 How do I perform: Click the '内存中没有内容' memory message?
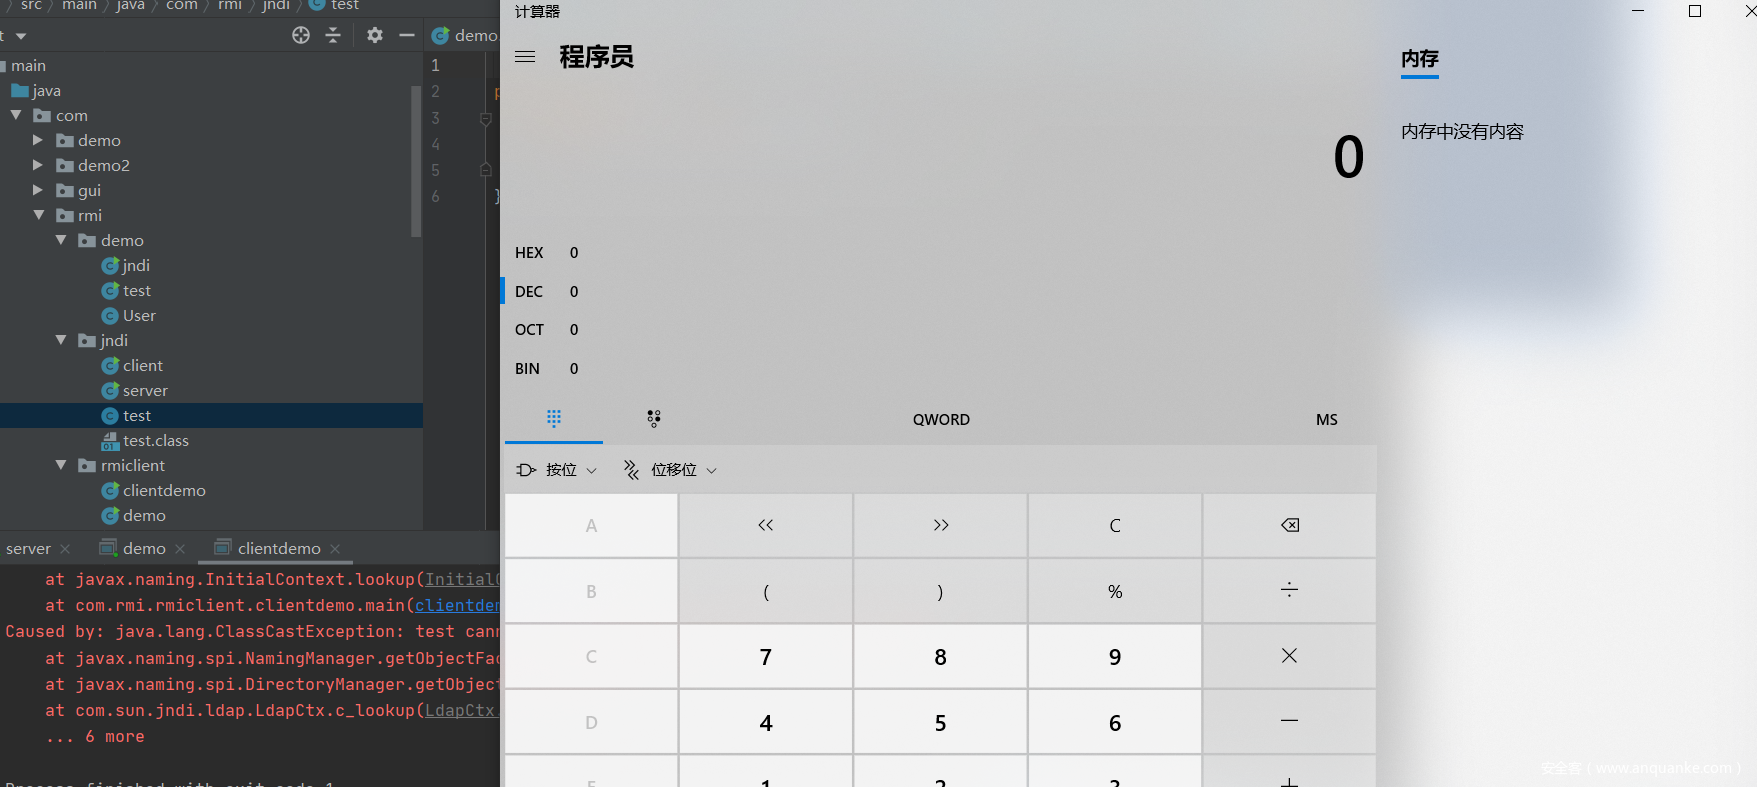click(x=1462, y=132)
